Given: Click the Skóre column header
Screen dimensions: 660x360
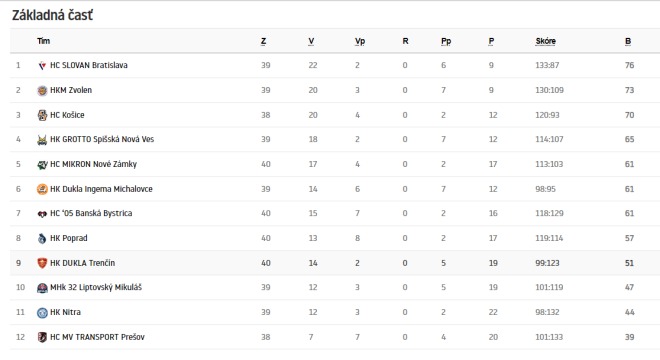Looking at the screenshot, I should pyautogui.click(x=546, y=41).
